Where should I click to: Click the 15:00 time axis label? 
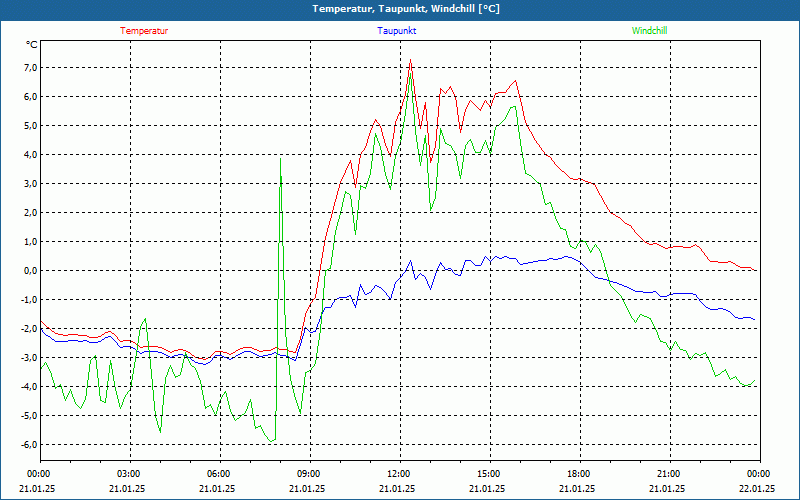[487, 474]
